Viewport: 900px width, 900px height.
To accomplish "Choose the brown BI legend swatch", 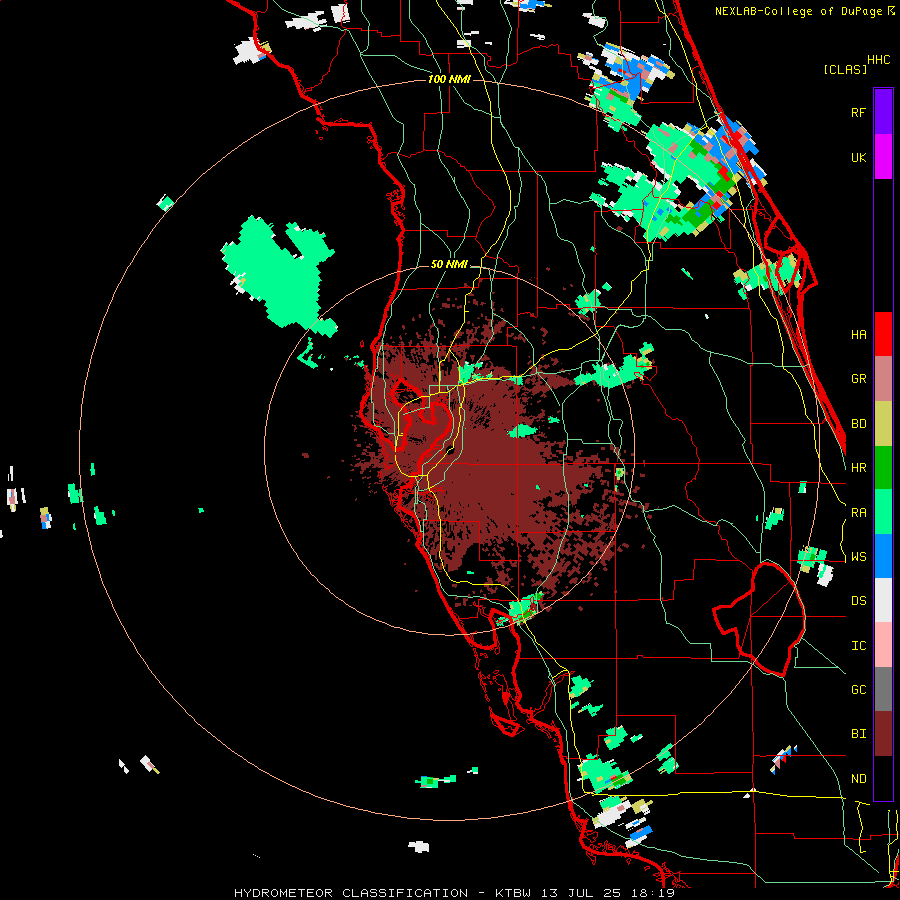I will point(883,734).
